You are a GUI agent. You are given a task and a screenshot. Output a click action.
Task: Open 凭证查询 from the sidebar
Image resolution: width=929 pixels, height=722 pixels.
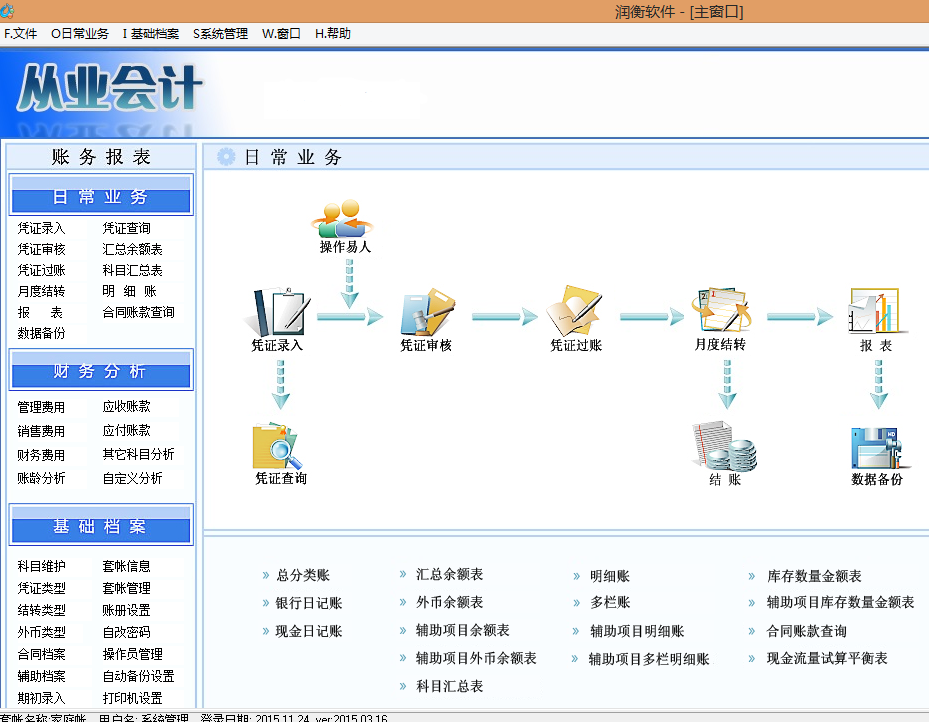click(127, 228)
